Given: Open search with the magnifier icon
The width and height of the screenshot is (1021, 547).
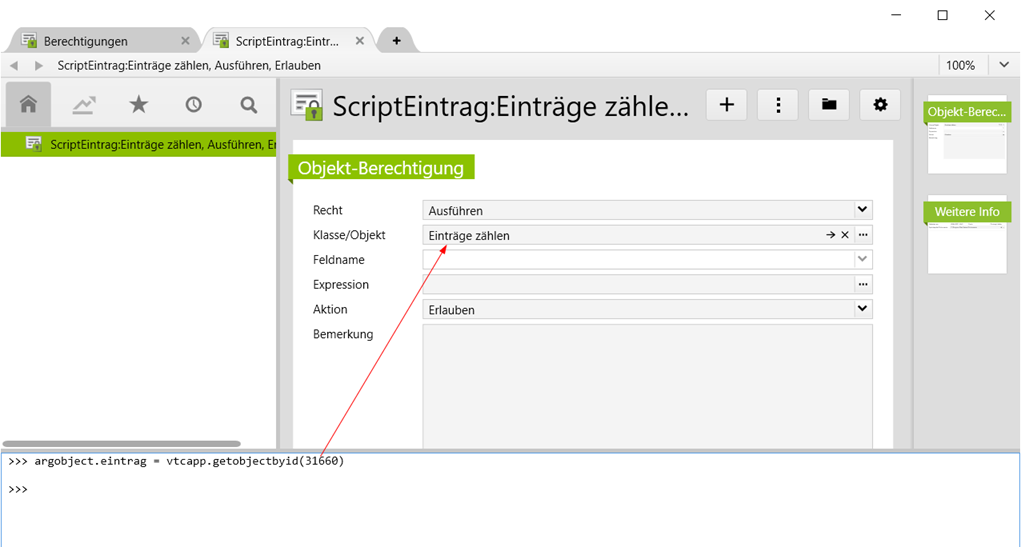Looking at the screenshot, I should click(x=248, y=104).
